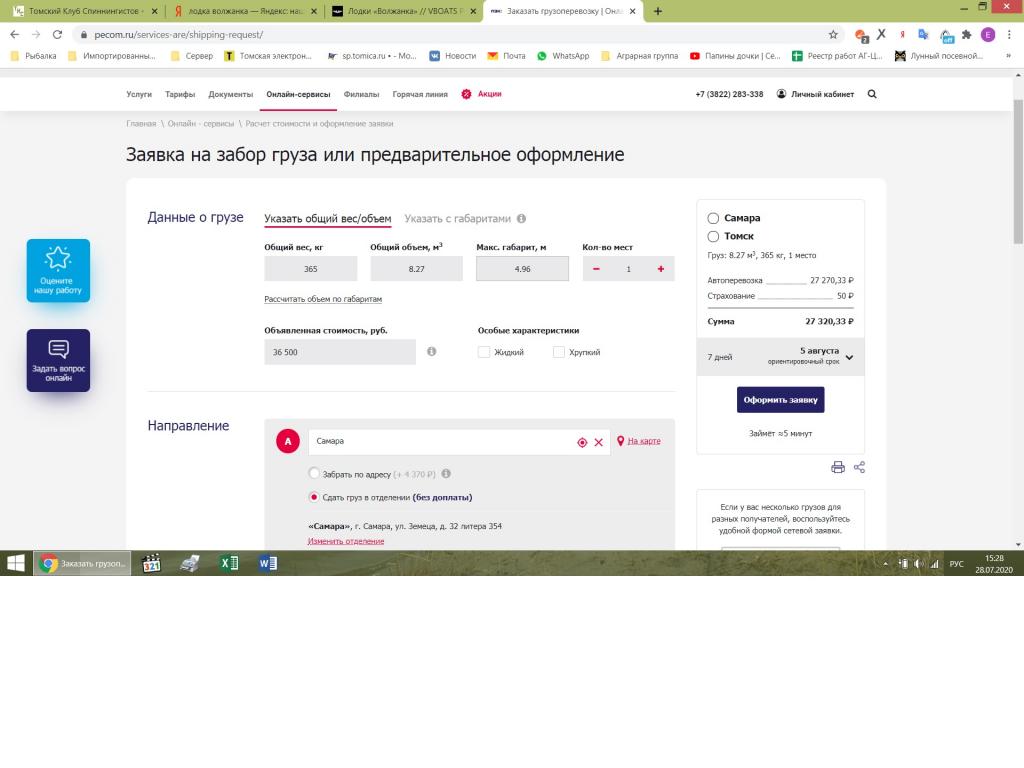Click the Изменить отделение link
Screen dimensions: 1024x768
[x=345, y=541]
